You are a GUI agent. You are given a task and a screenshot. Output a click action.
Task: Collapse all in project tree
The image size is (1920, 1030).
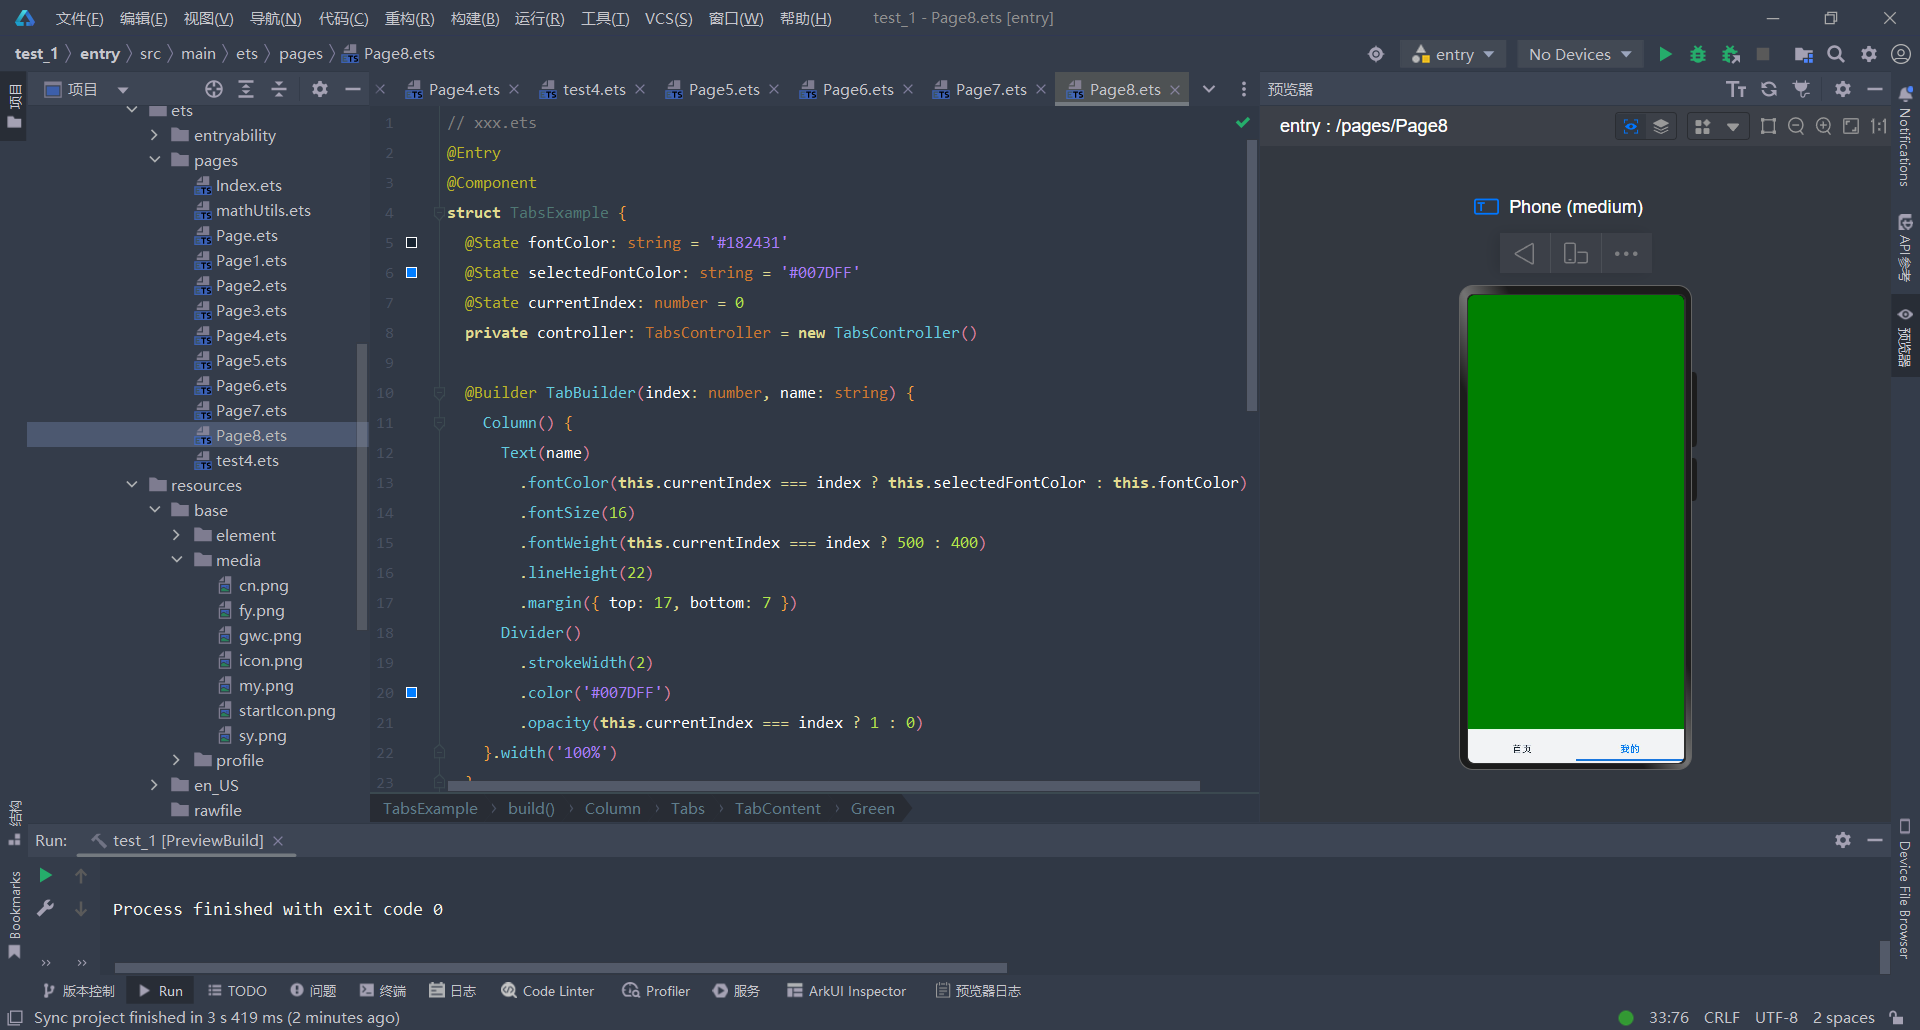pos(279,89)
